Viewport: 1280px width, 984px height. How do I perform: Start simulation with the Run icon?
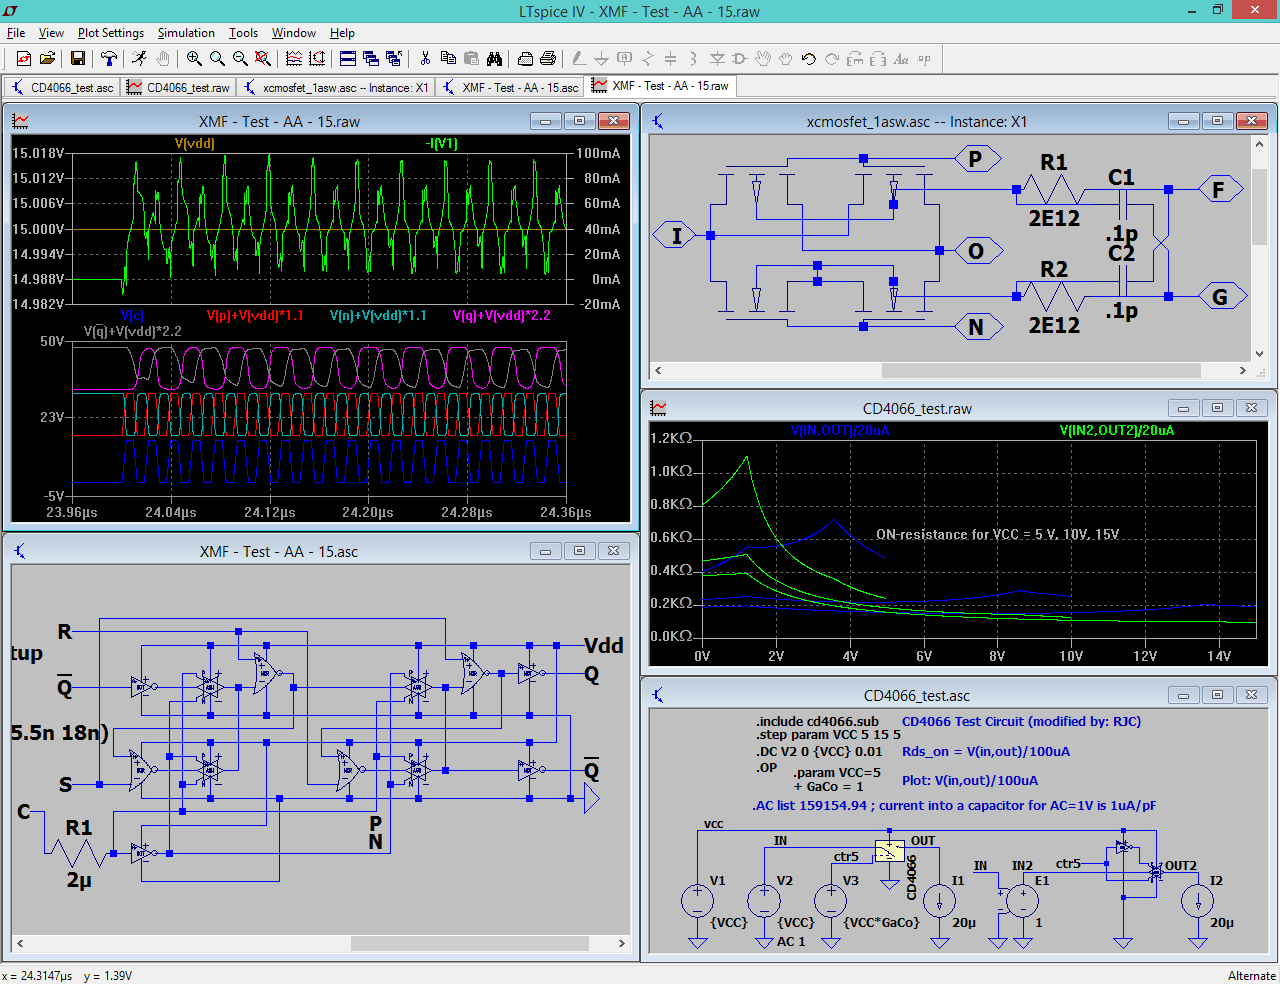click(139, 59)
